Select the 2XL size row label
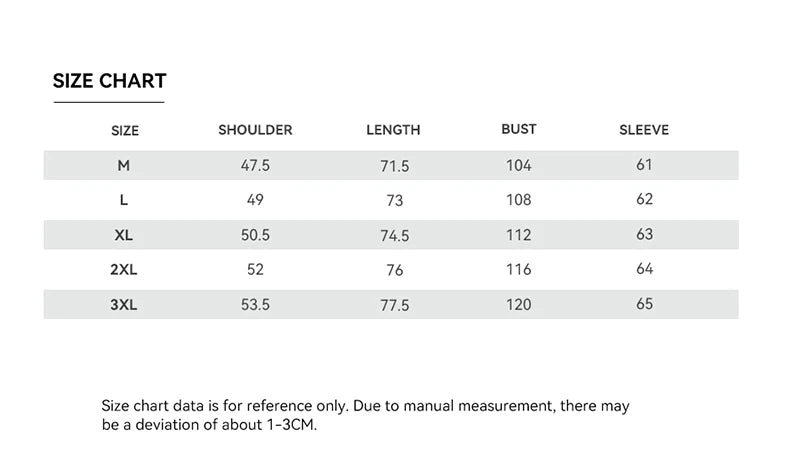This screenshot has width=790, height=451. [124, 270]
